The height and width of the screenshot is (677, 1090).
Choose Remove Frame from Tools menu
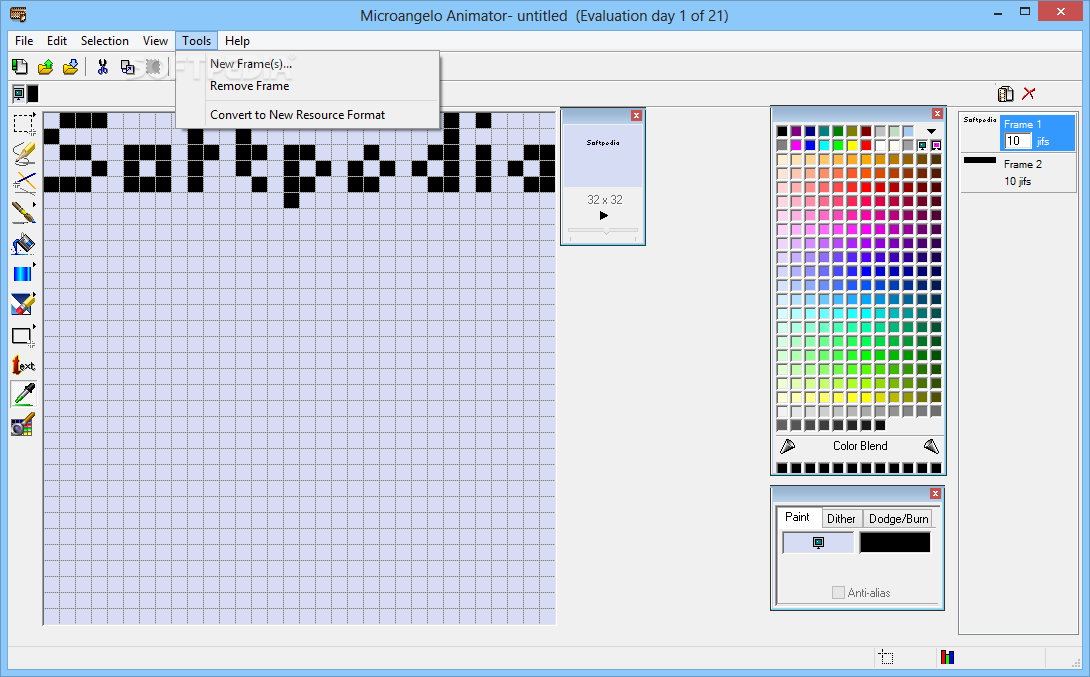307,86
